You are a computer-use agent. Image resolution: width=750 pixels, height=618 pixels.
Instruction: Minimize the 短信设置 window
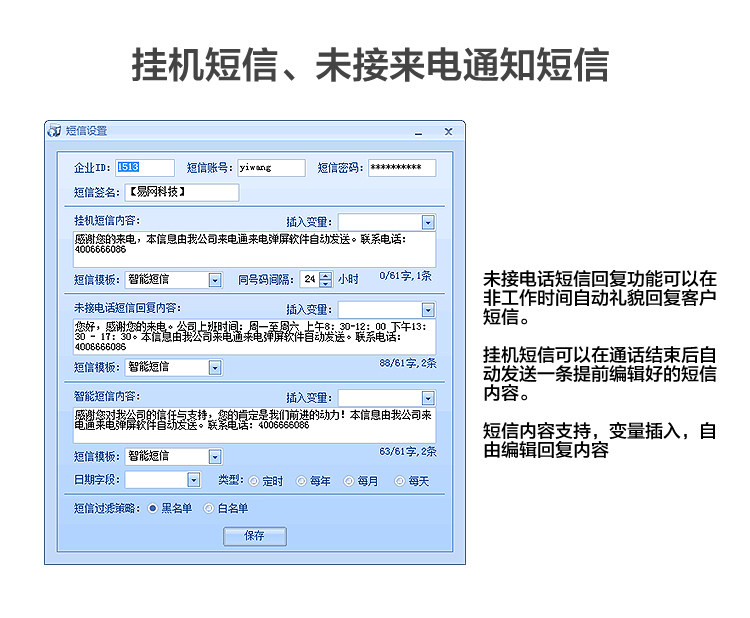click(419, 133)
